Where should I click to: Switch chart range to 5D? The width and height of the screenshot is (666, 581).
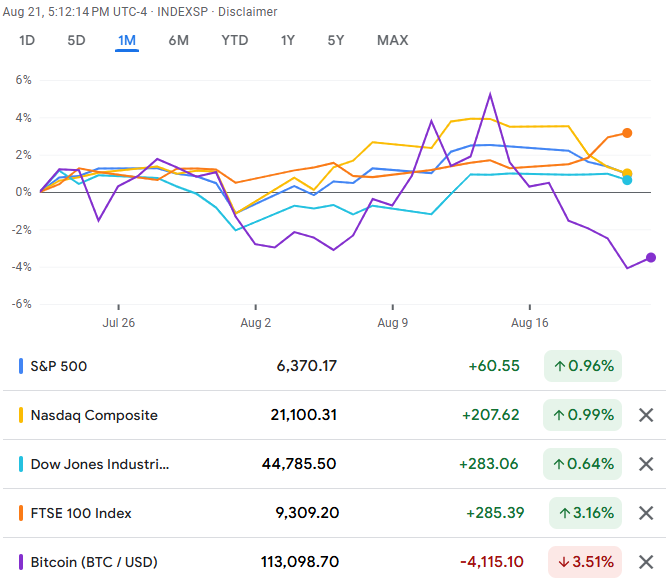pos(76,40)
